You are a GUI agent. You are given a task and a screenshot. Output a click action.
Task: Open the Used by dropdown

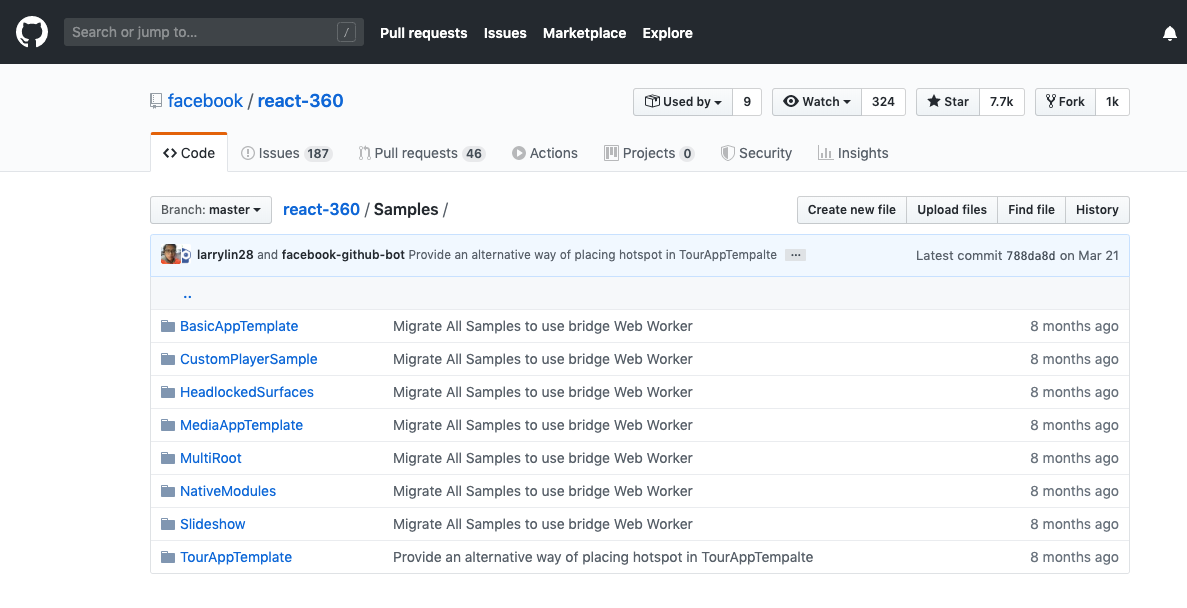pyautogui.click(x=683, y=101)
